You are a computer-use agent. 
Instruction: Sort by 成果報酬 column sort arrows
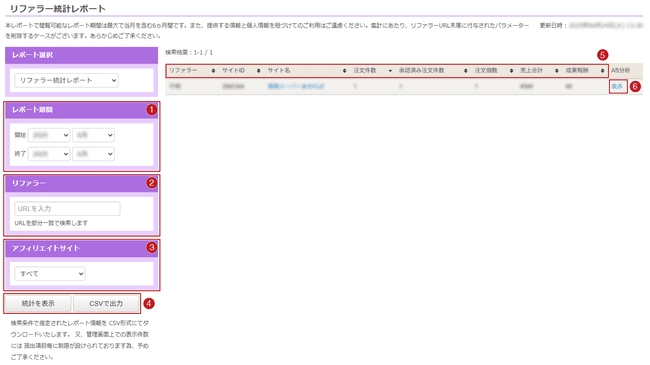coord(602,71)
